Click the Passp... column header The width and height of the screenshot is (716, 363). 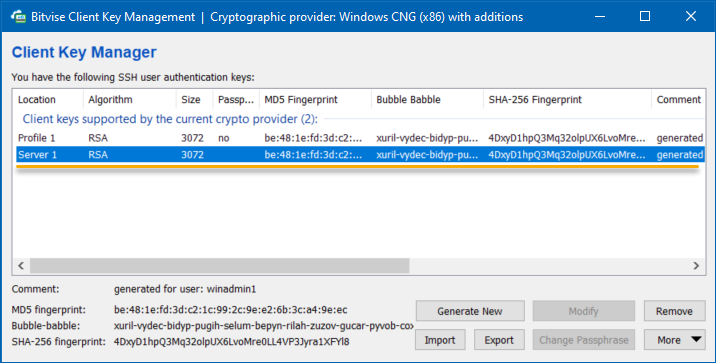click(x=236, y=100)
